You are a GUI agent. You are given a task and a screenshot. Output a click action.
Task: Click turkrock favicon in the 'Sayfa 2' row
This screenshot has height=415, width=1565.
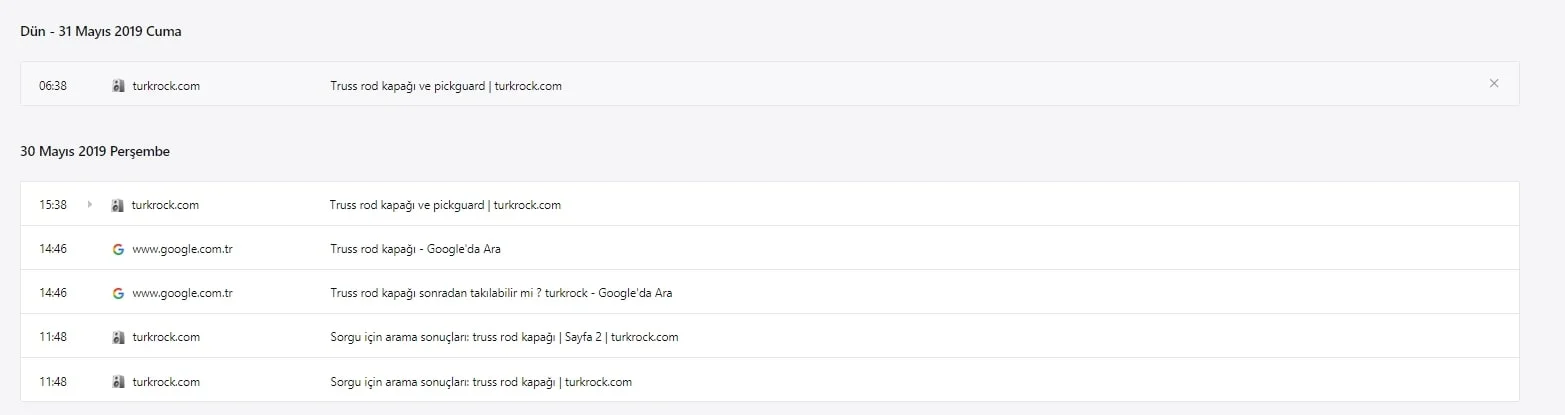coord(118,337)
